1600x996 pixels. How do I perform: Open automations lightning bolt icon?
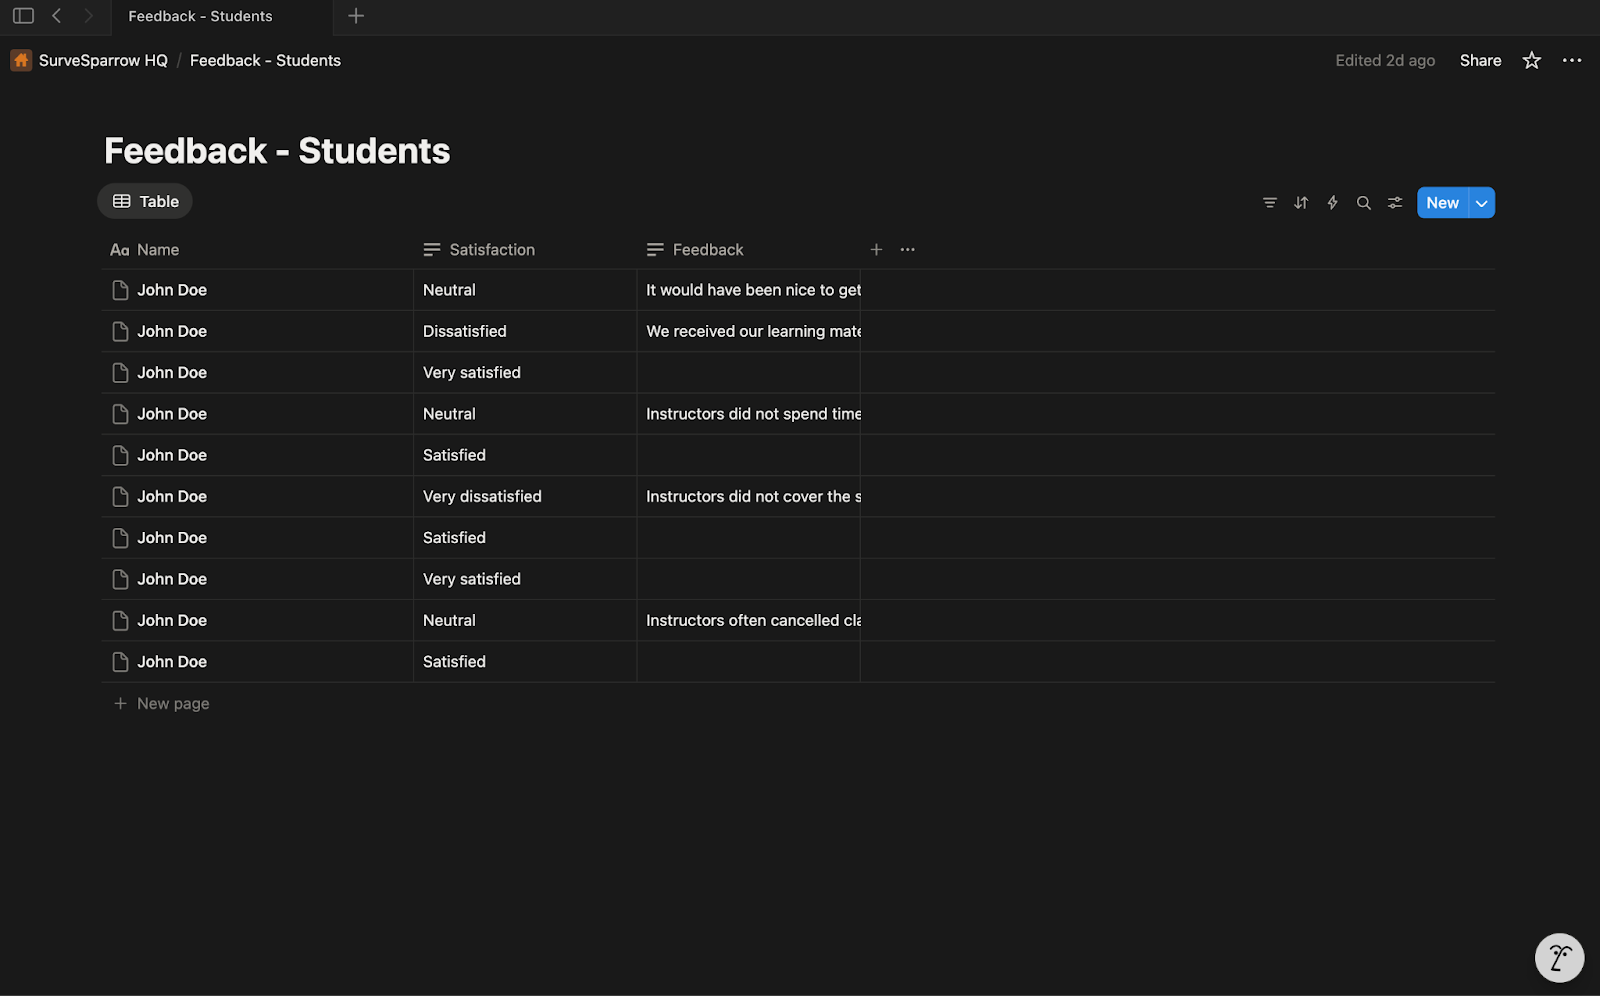click(1332, 203)
